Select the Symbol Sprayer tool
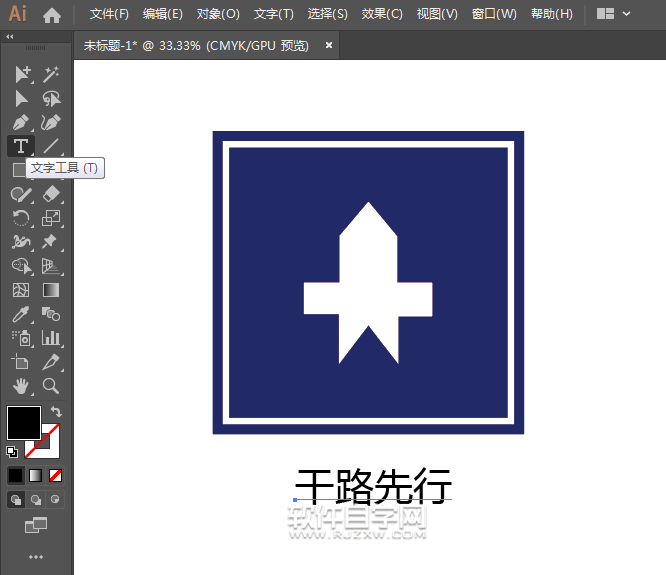Viewport: 666px width, 575px height. point(21,338)
